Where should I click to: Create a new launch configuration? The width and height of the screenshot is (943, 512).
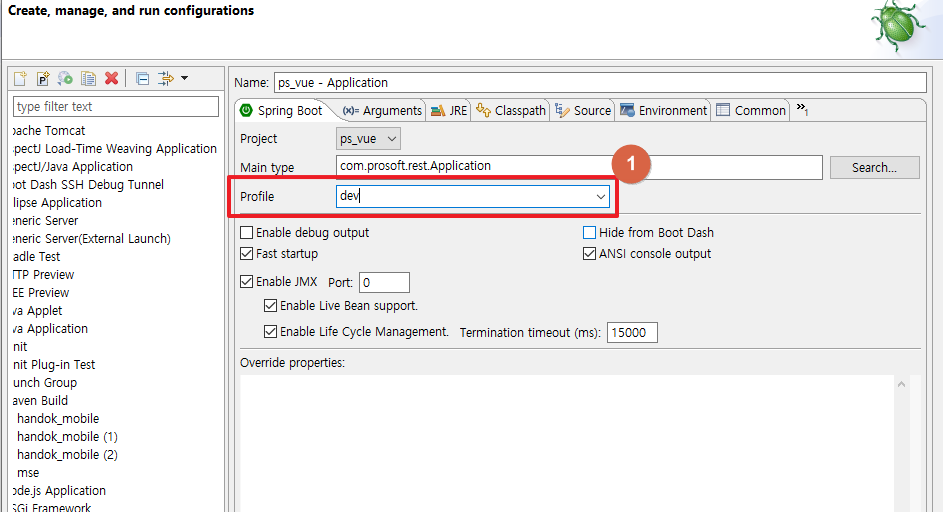20,78
